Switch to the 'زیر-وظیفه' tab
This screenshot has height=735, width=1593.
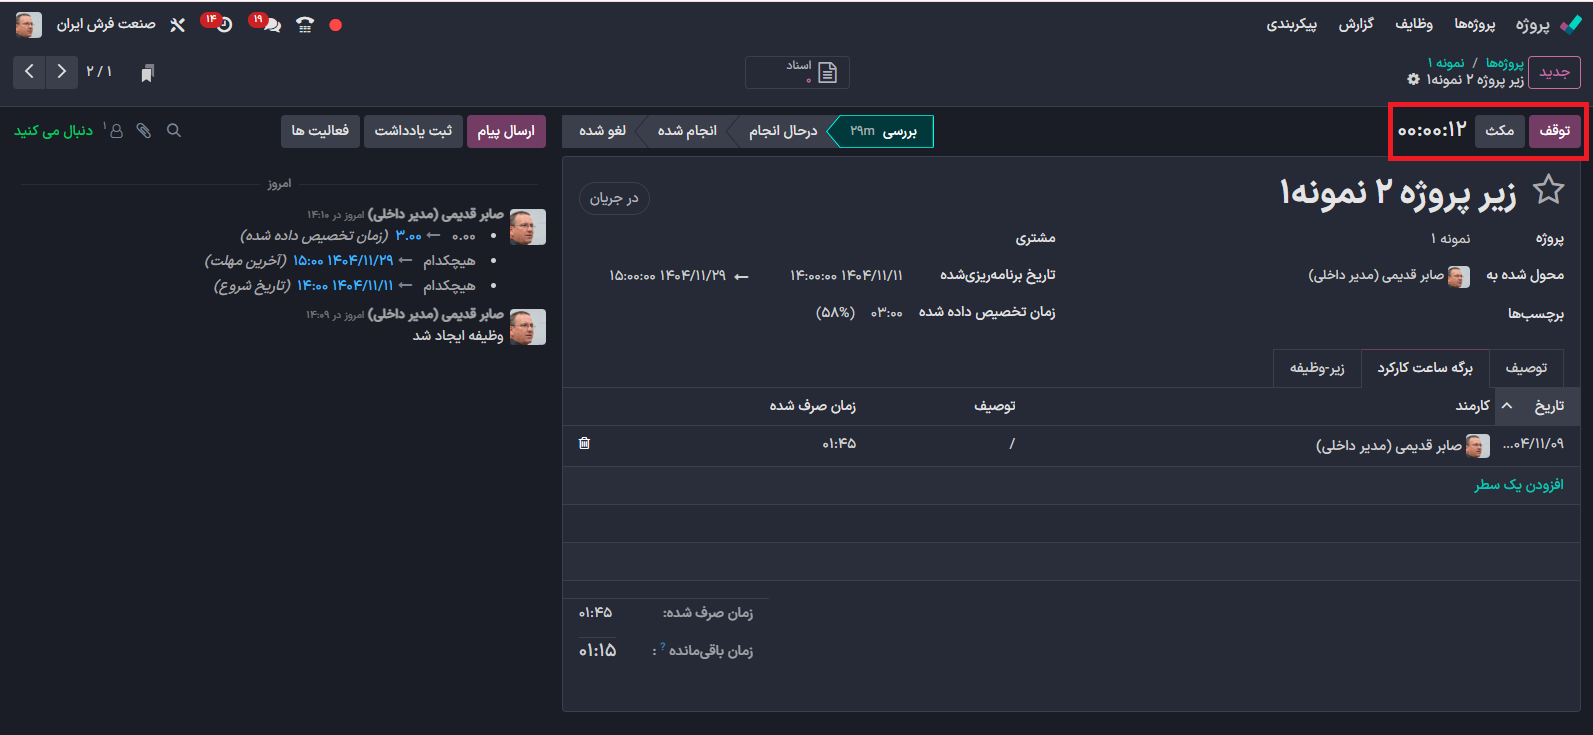point(1317,368)
